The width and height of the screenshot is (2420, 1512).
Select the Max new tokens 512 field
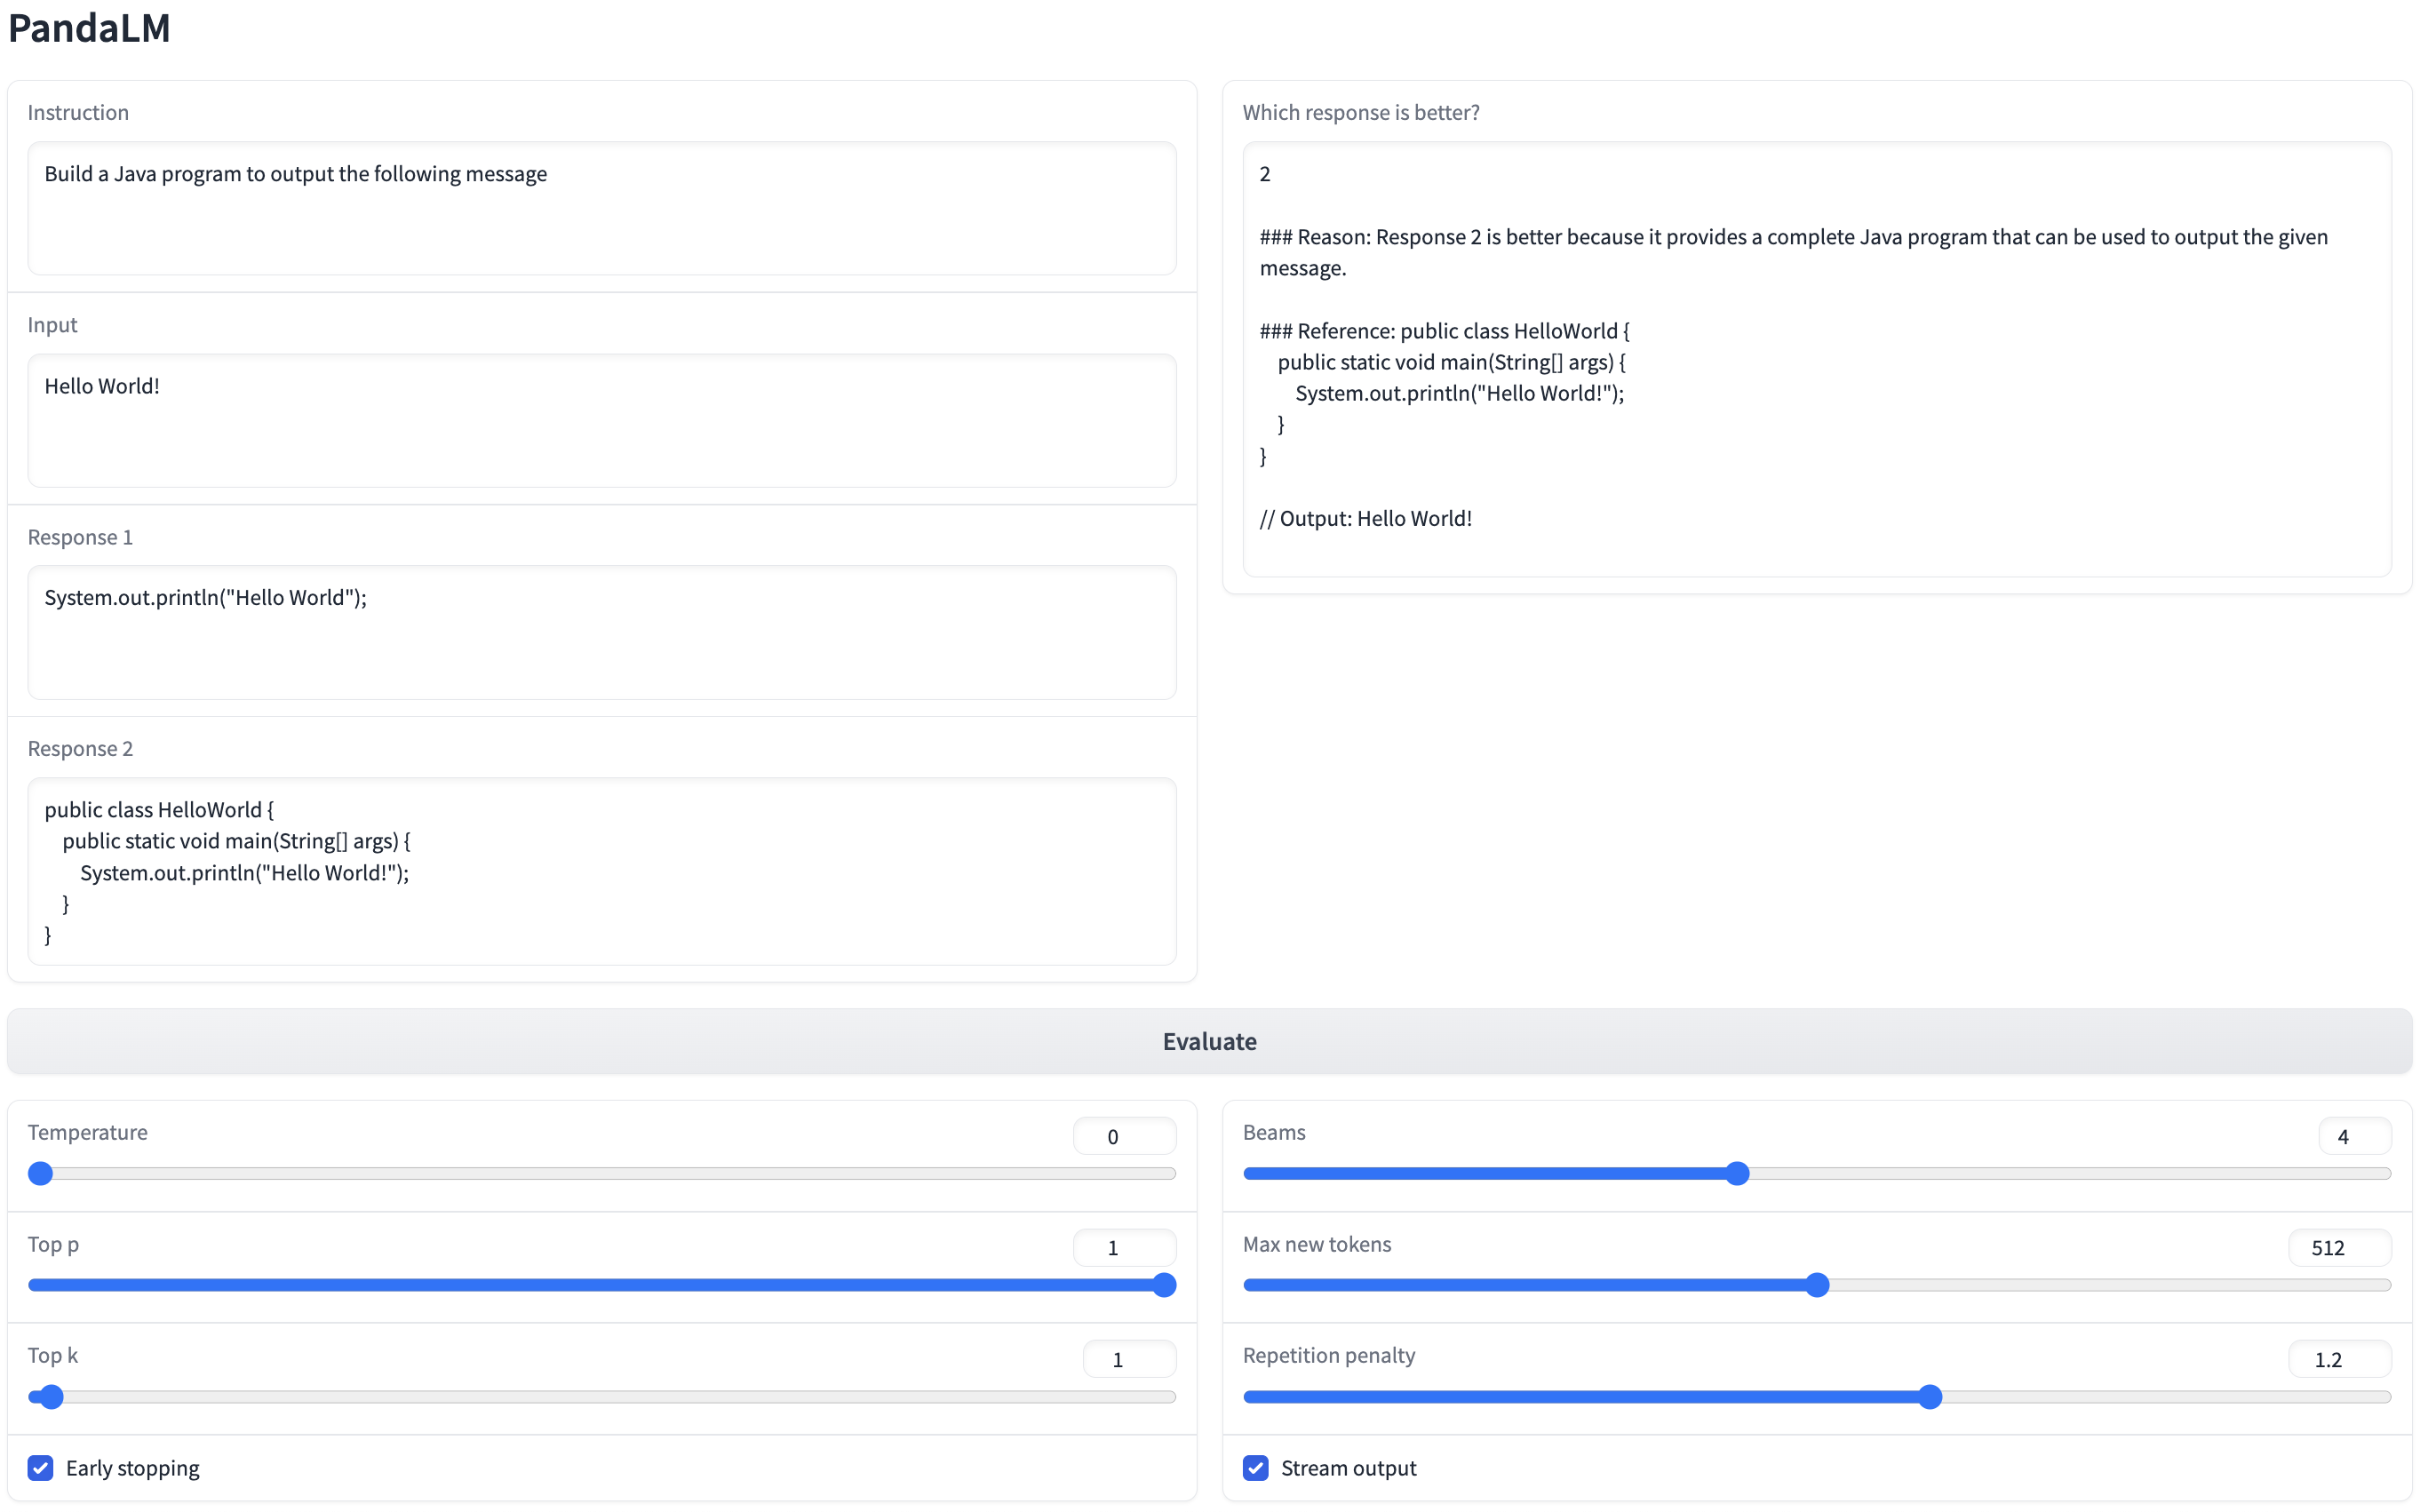click(2338, 1248)
